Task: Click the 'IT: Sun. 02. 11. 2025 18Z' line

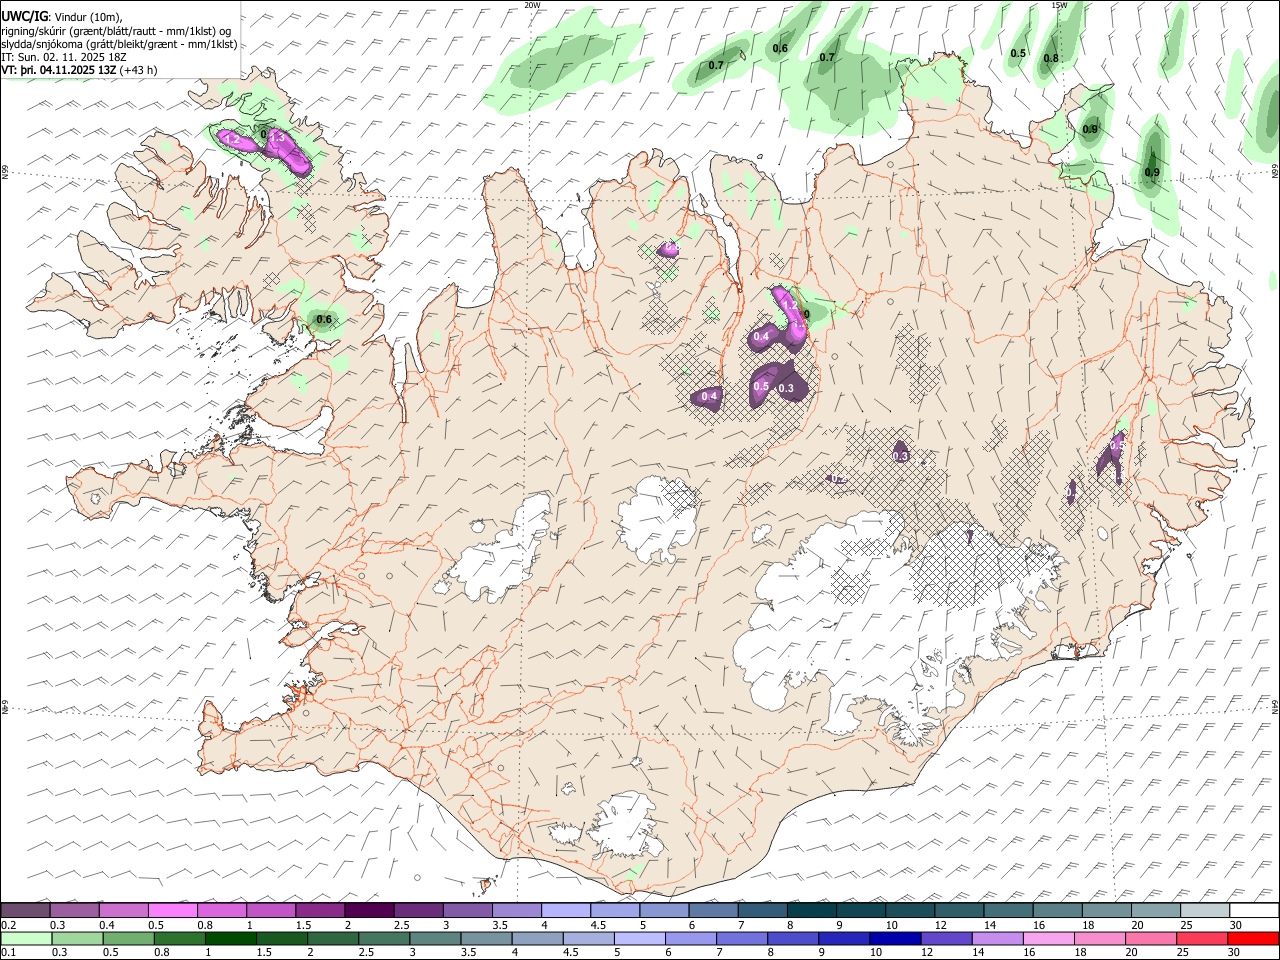Action: [x=64, y=57]
